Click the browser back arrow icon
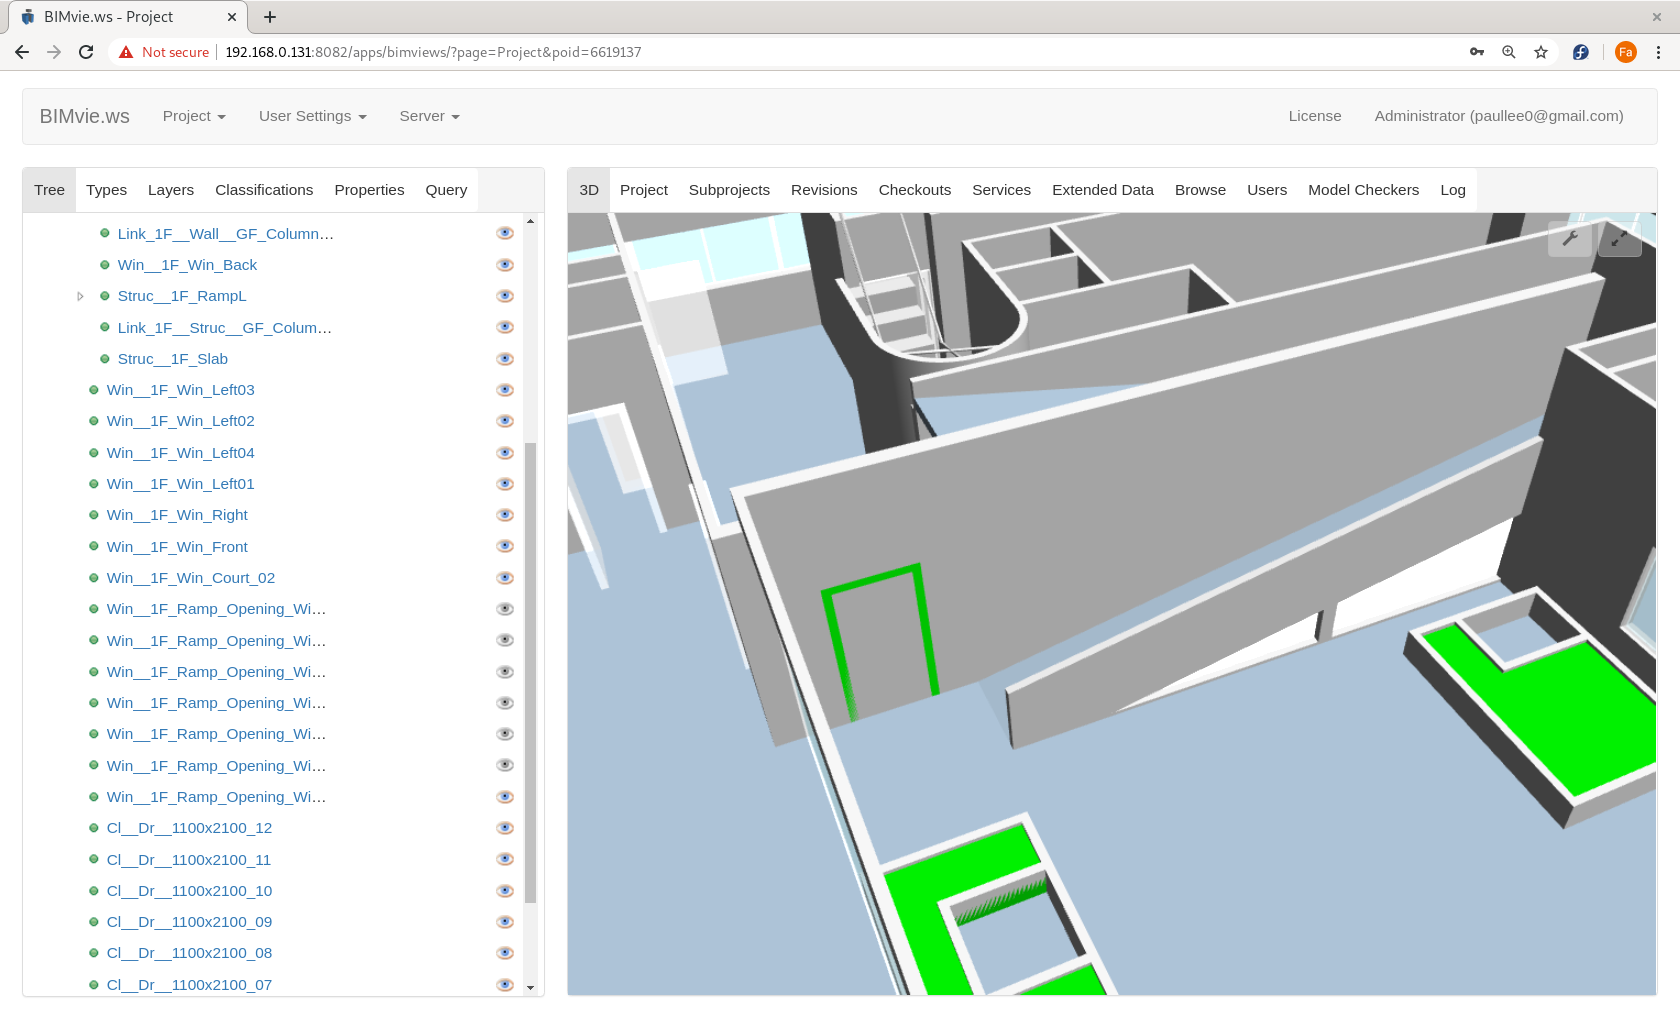Image resolution: width=1680 pixels, height=1023 pixels. 21,52
